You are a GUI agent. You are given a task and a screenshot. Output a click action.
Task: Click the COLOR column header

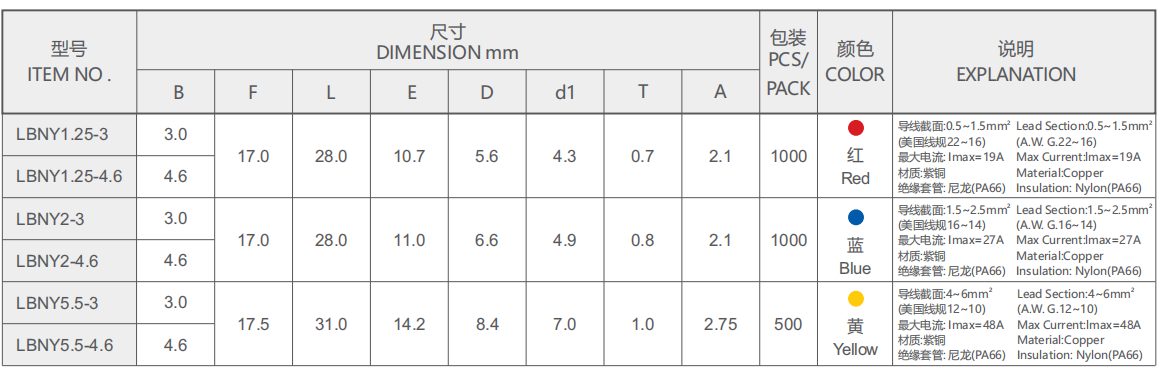855,62
